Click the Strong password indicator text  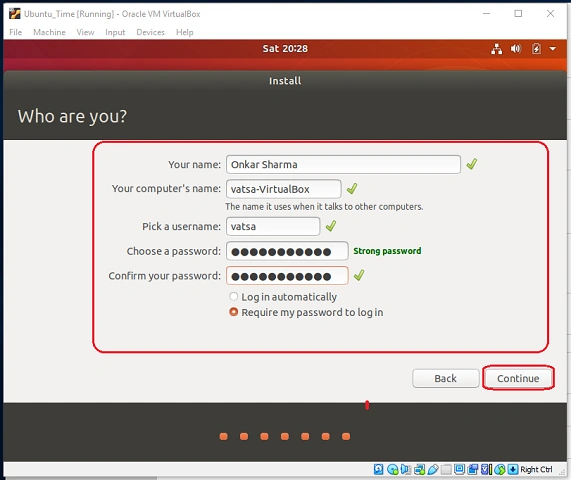tap(387, 251)
